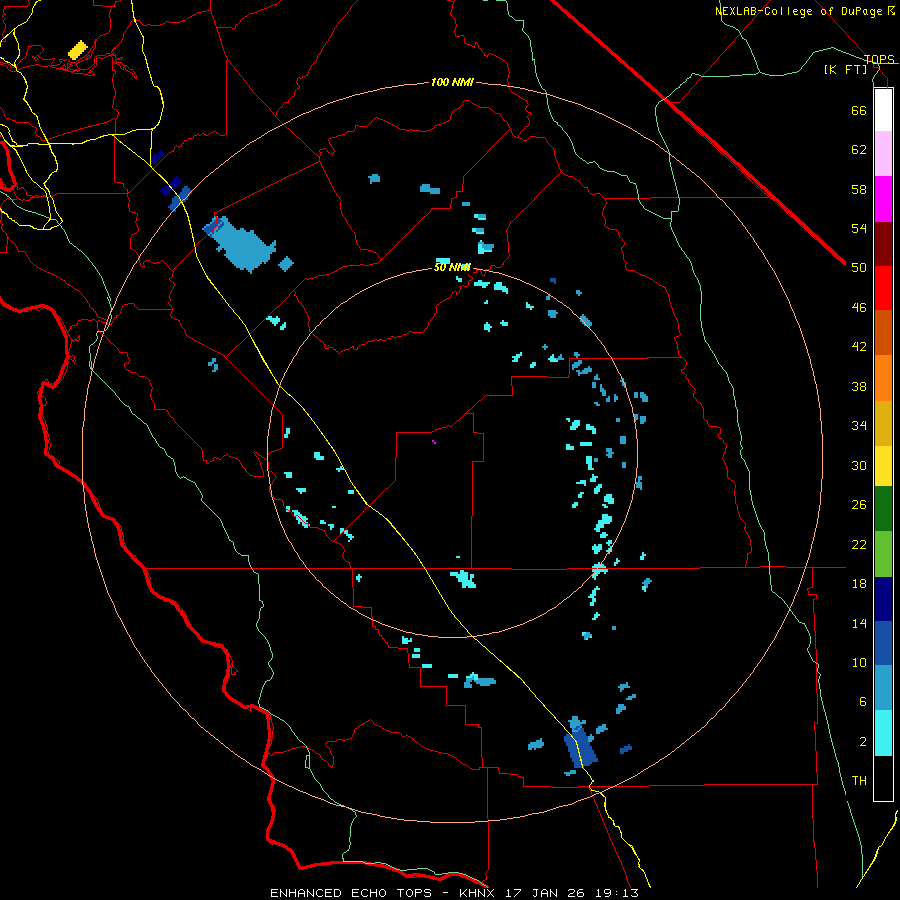Click the 54 value on legend
This screenshot has height=900, width=900.
coord(859,228)
